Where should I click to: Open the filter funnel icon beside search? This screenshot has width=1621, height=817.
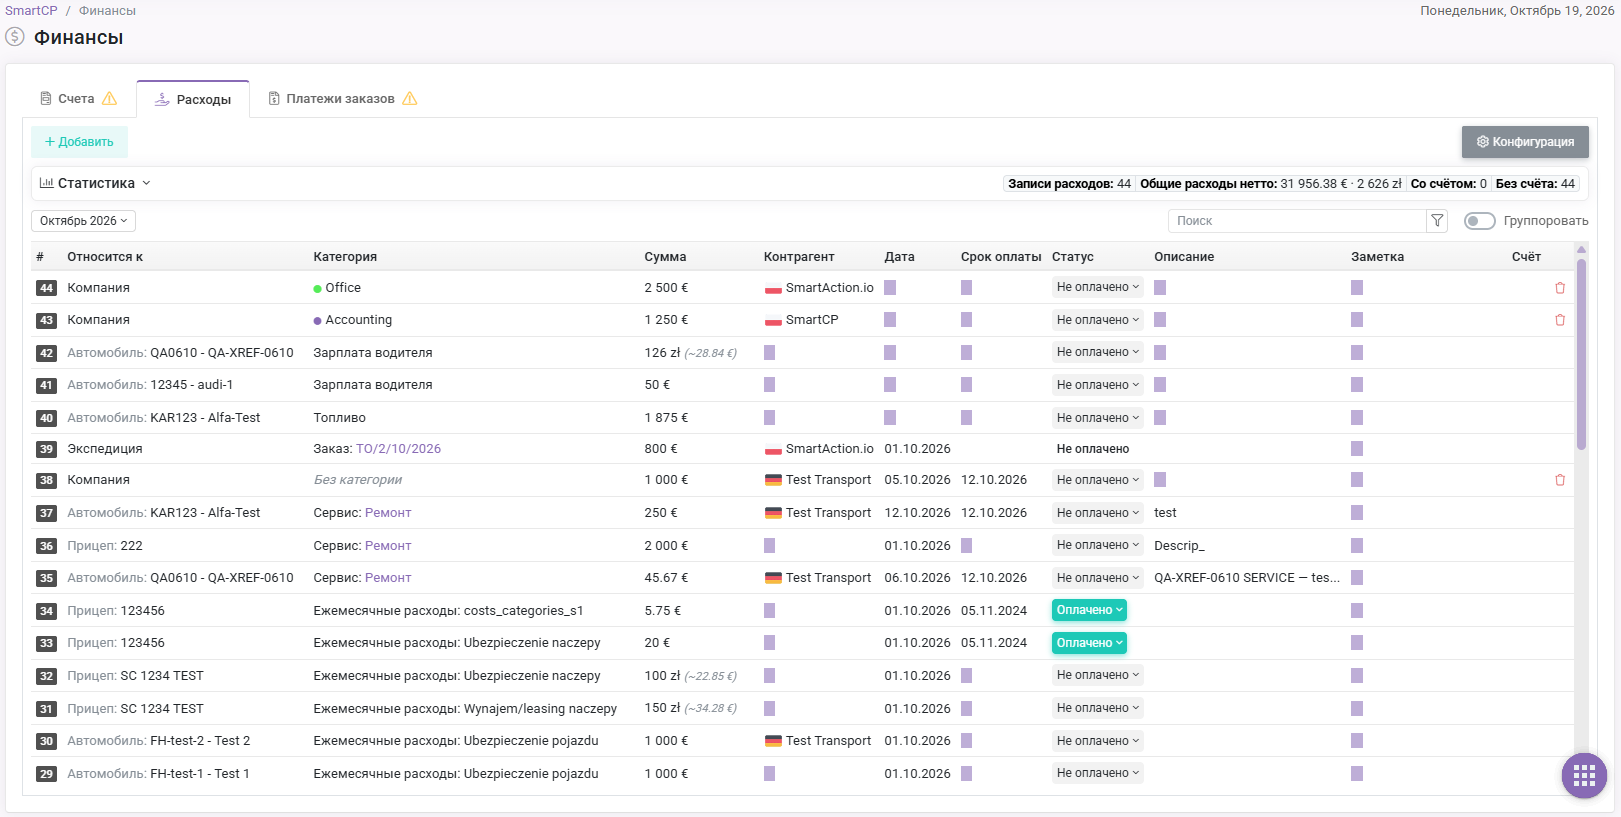click(1437, 221)
